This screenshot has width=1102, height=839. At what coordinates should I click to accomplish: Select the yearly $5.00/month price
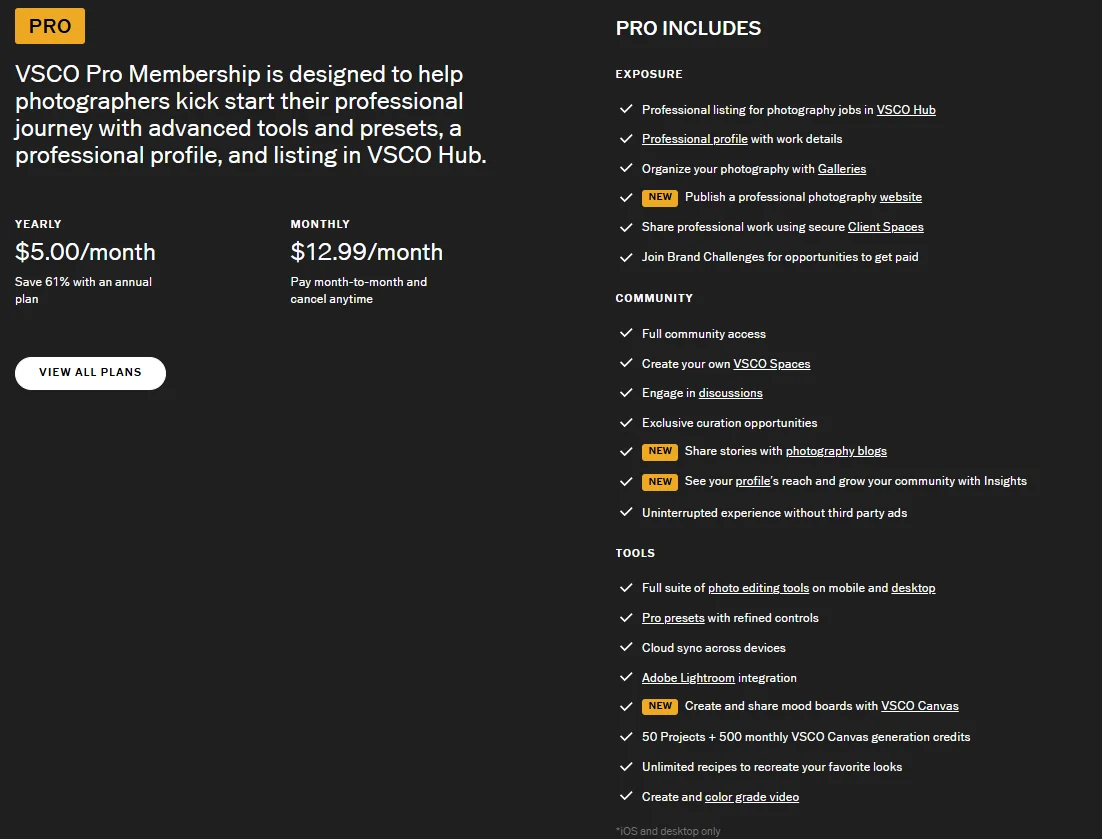[x=85, y=252]
